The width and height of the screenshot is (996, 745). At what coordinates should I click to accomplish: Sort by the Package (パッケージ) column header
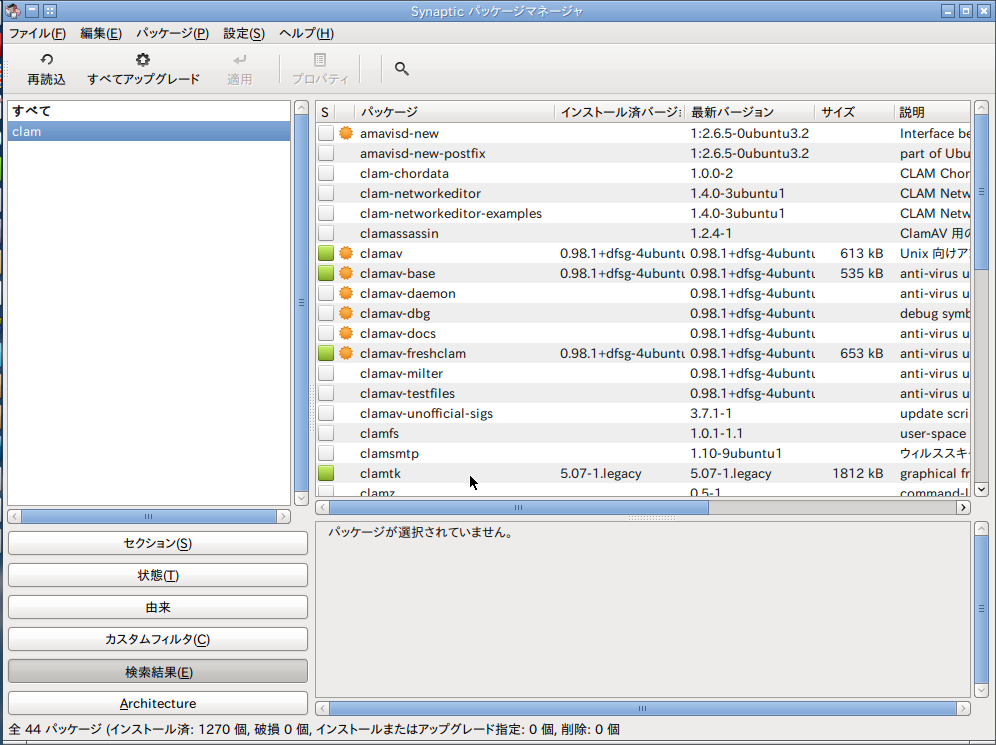click(454, 112)
